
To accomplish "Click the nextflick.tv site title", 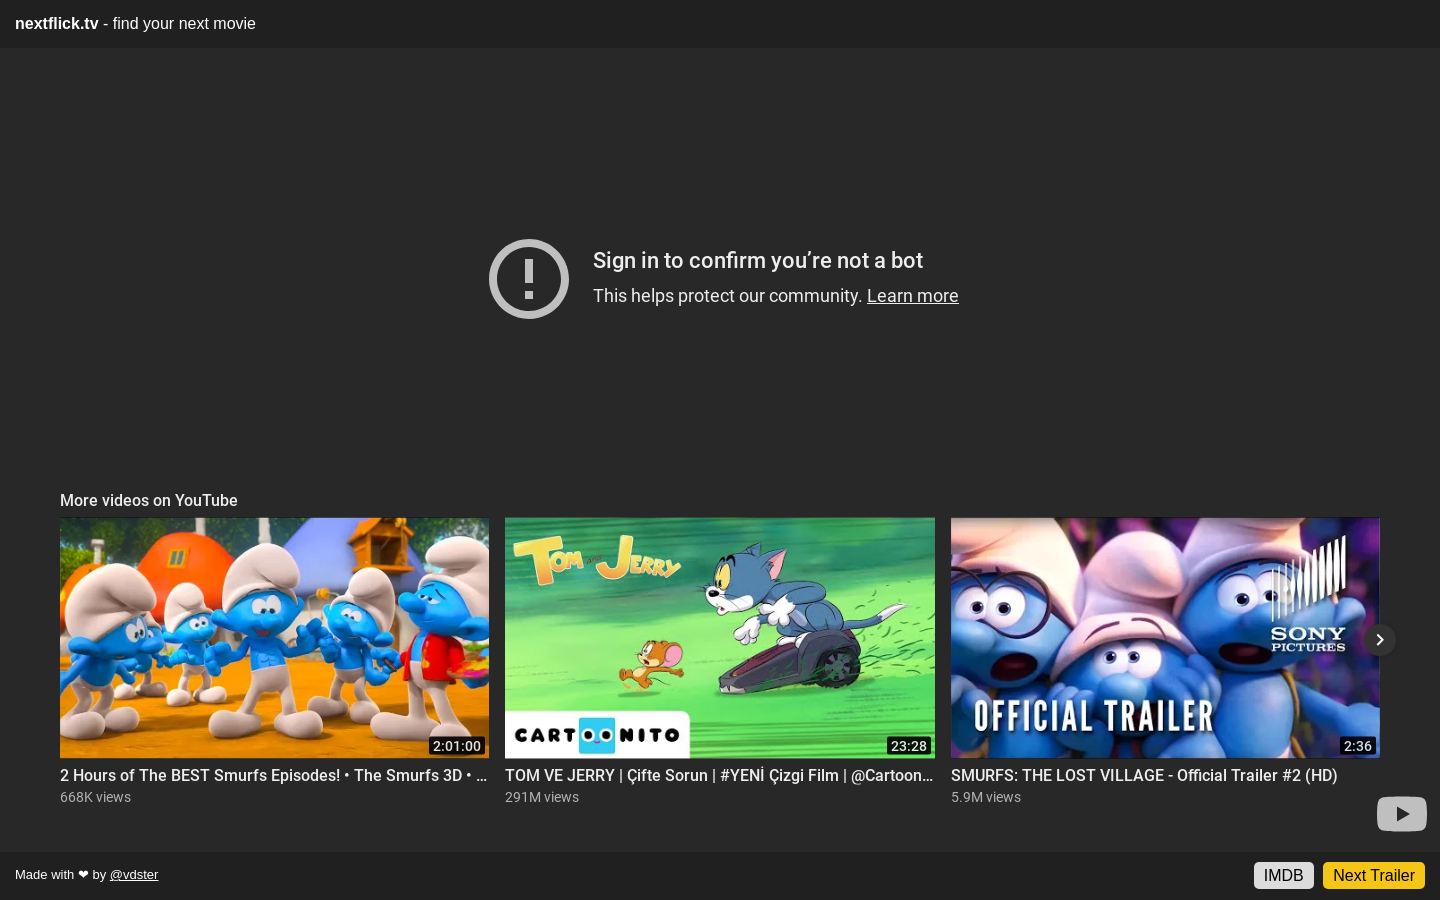I will tap(57, 24).
